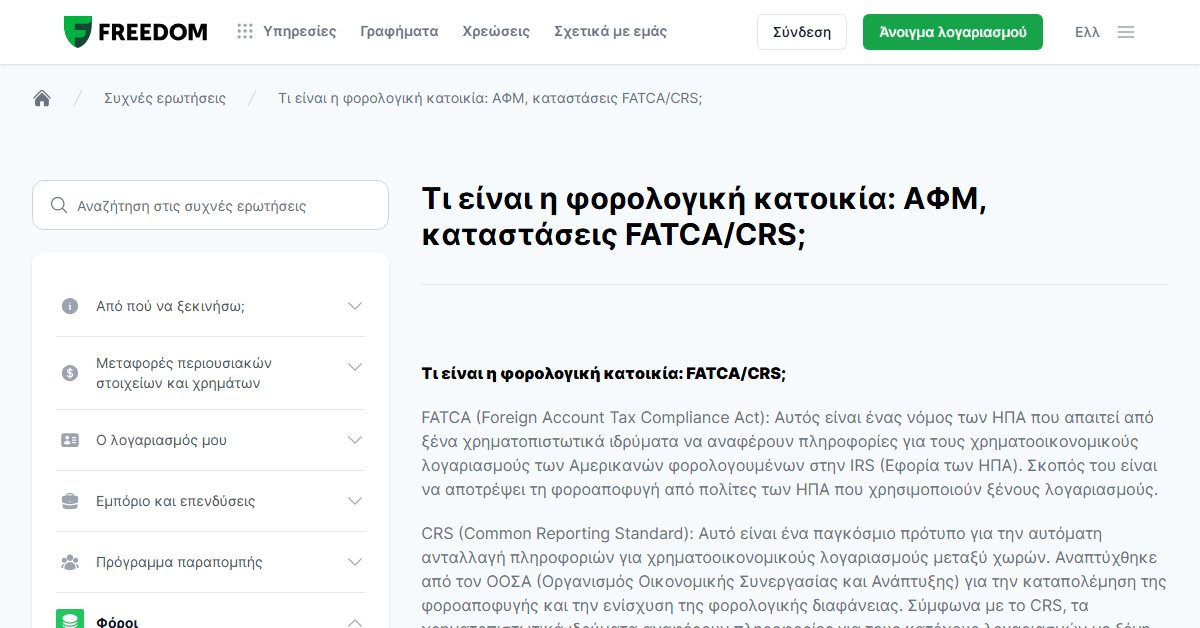
Task: Click the green coins icon for Φόροι
Action: [x=70, y=619]
